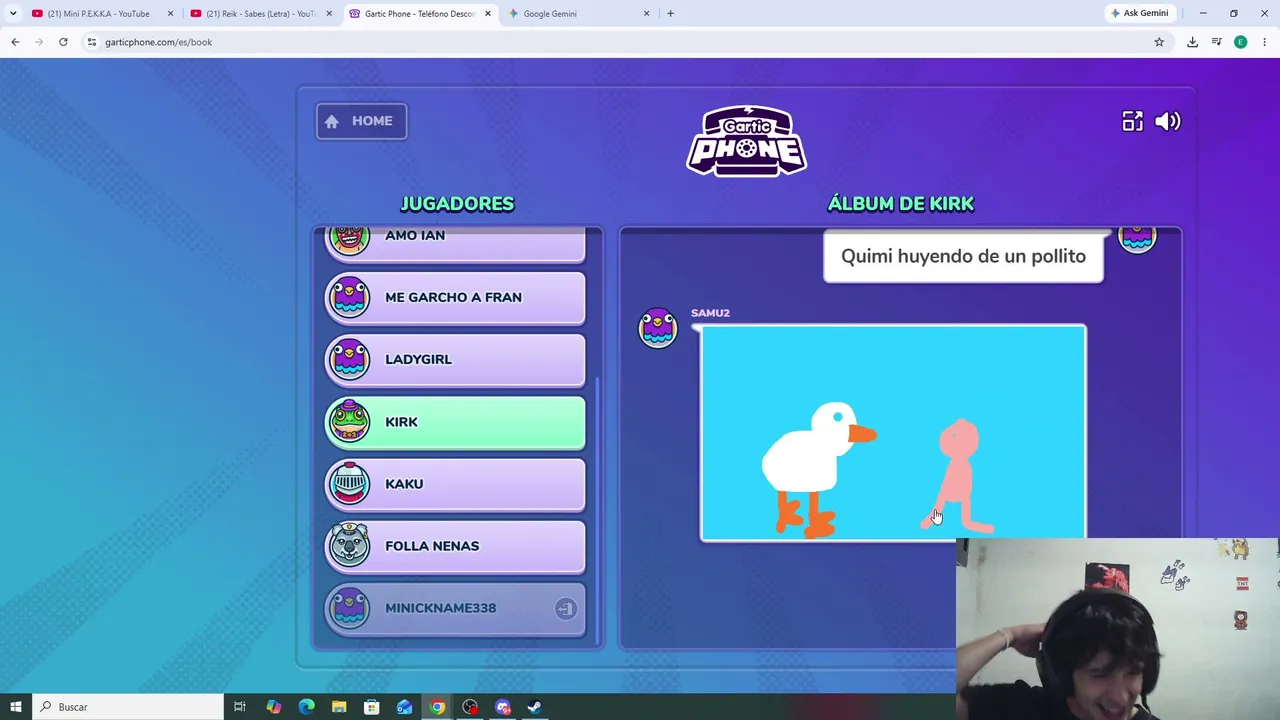Open AMO IAN's album
The height and width of the screenshot is (720, 1280).
(x=455, y=242)
